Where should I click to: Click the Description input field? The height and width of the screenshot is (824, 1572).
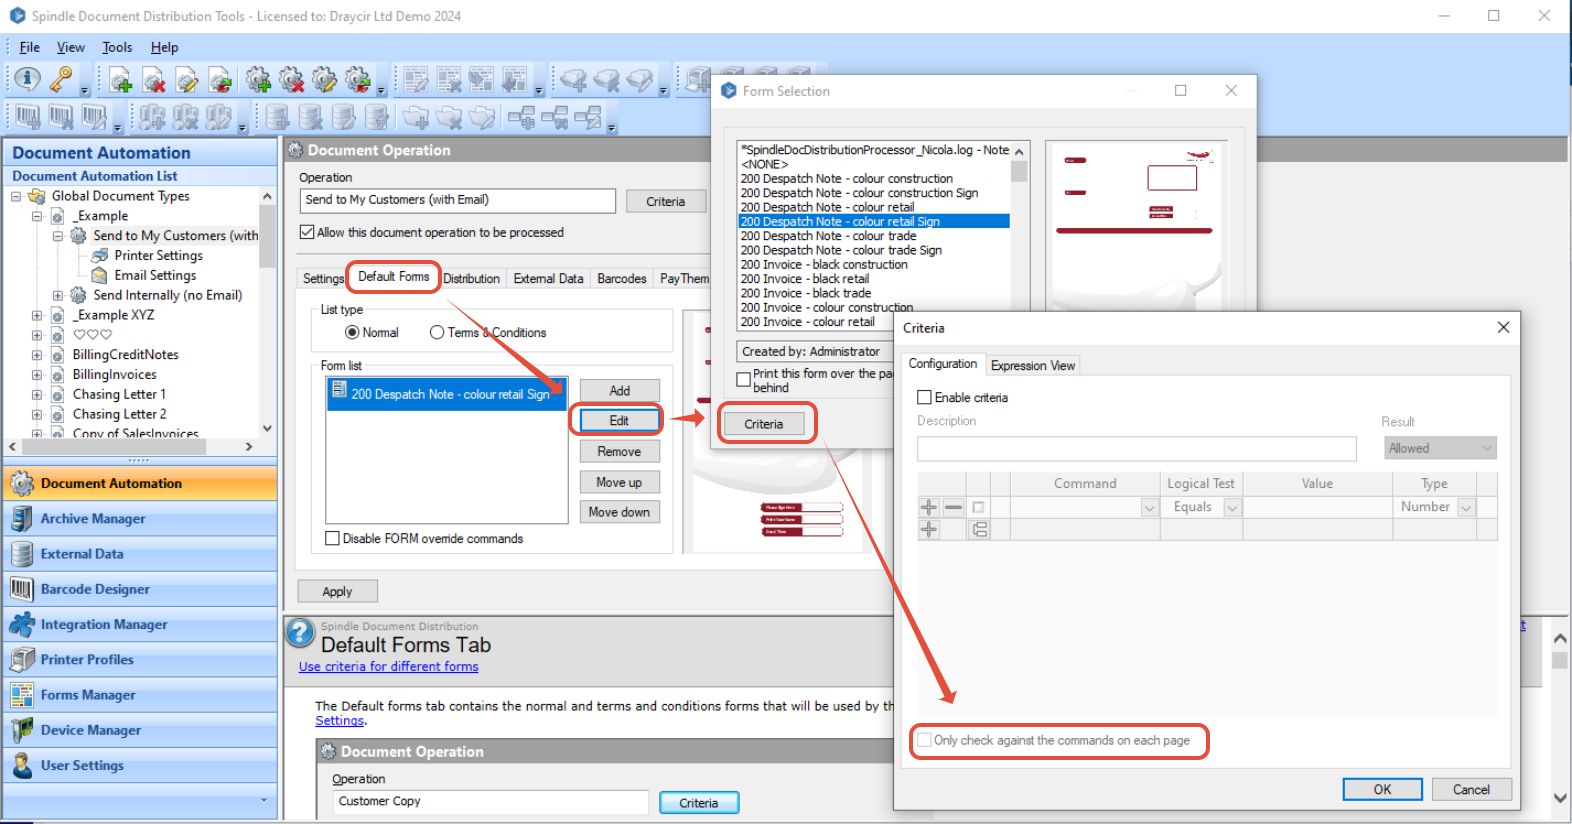click(1137, 448)
